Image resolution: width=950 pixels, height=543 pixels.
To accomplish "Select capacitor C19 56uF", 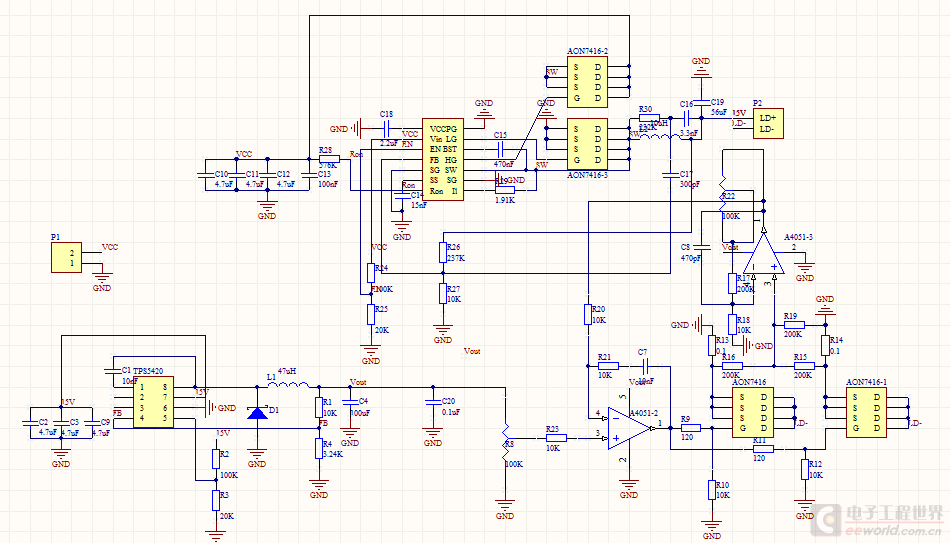I will click(x=702, y=103).
